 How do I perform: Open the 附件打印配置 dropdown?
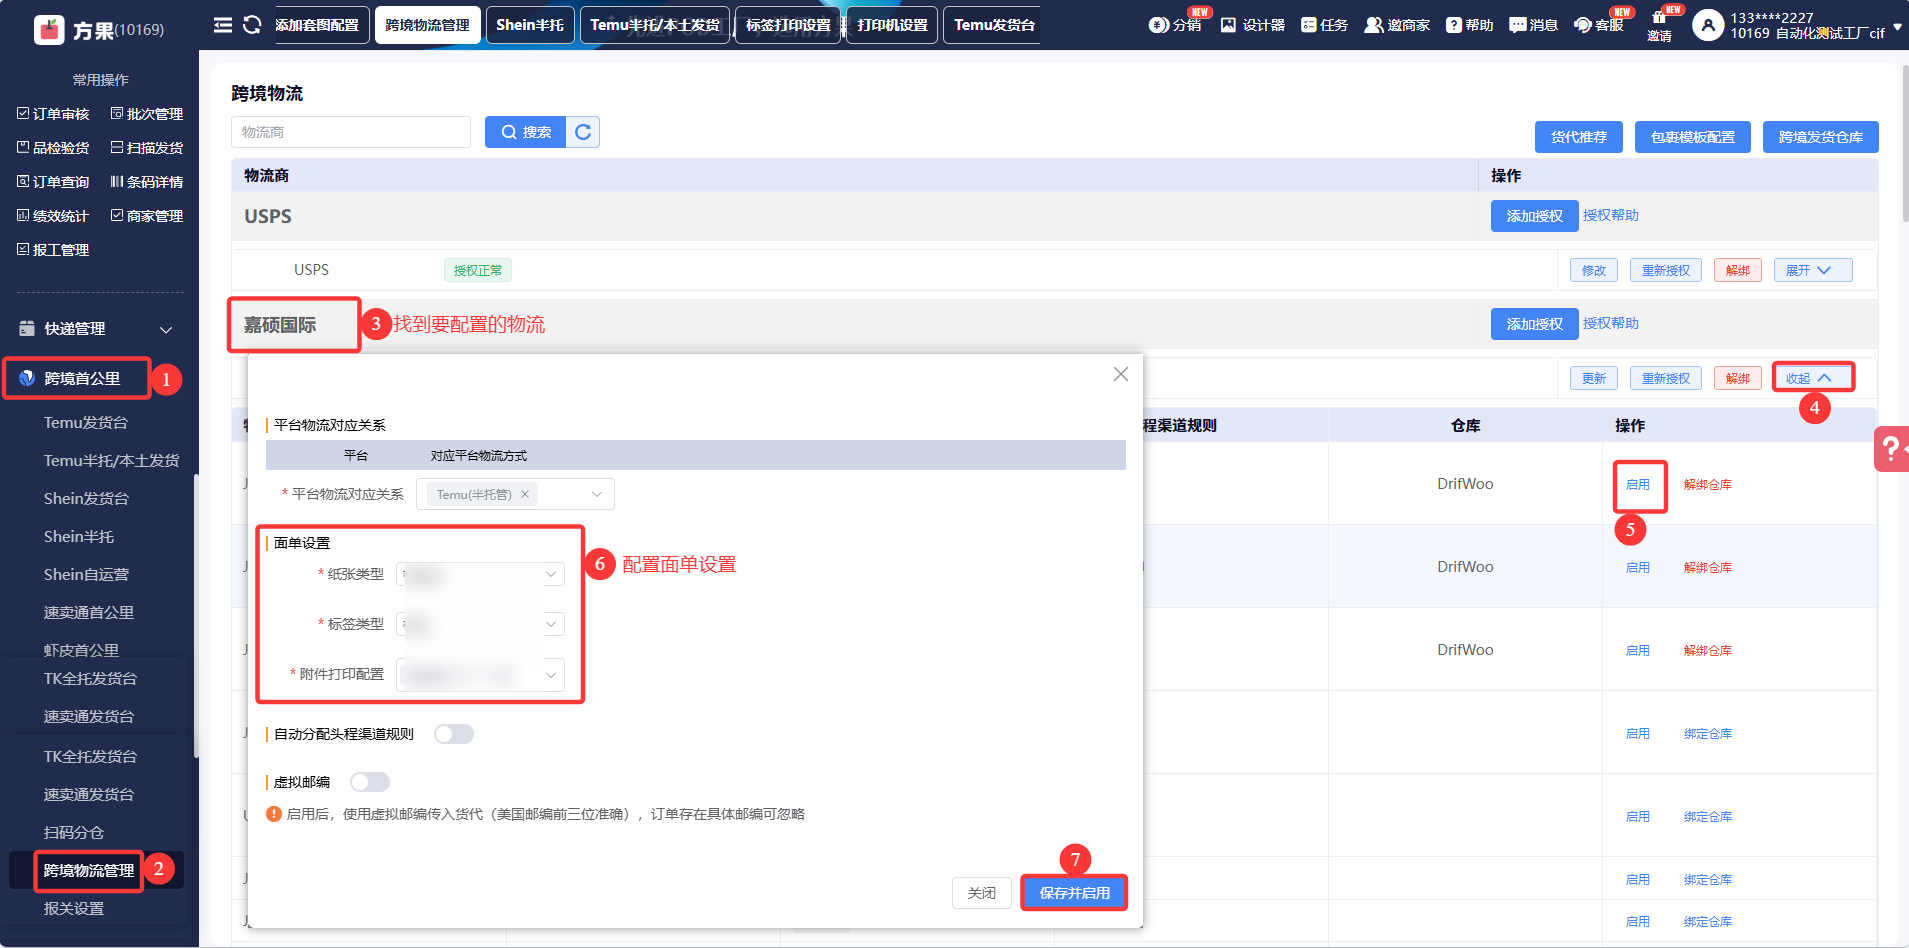480,674
